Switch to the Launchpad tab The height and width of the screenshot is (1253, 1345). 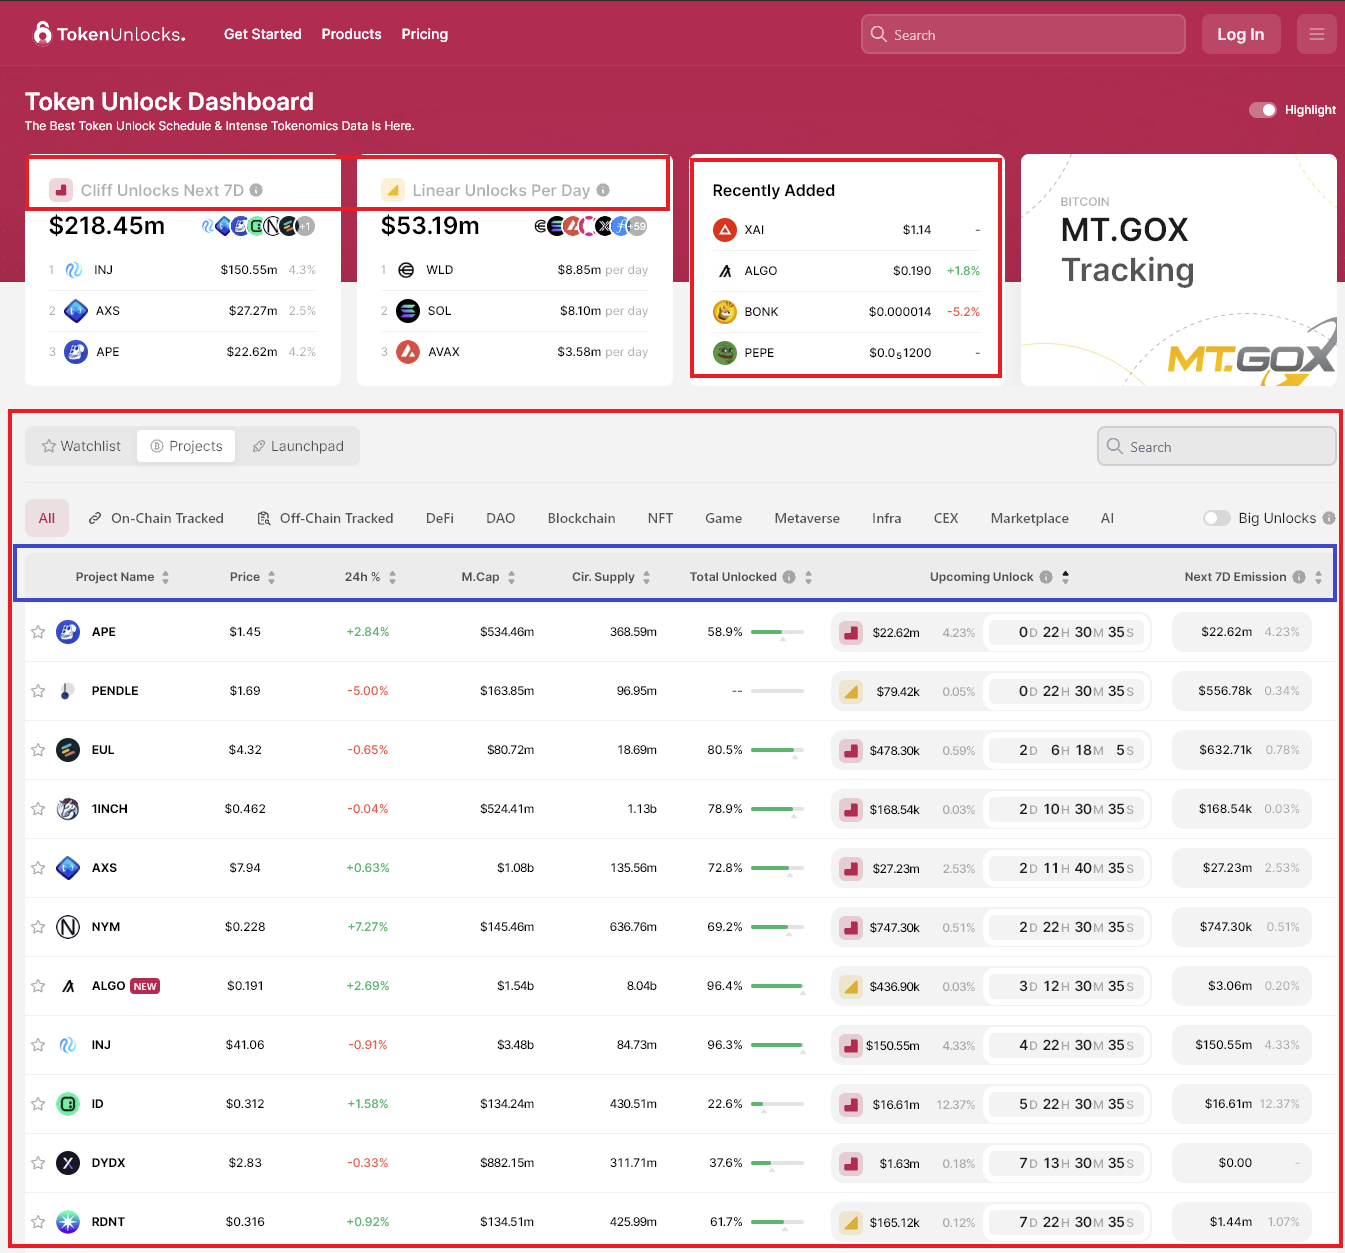click(298, 446)
